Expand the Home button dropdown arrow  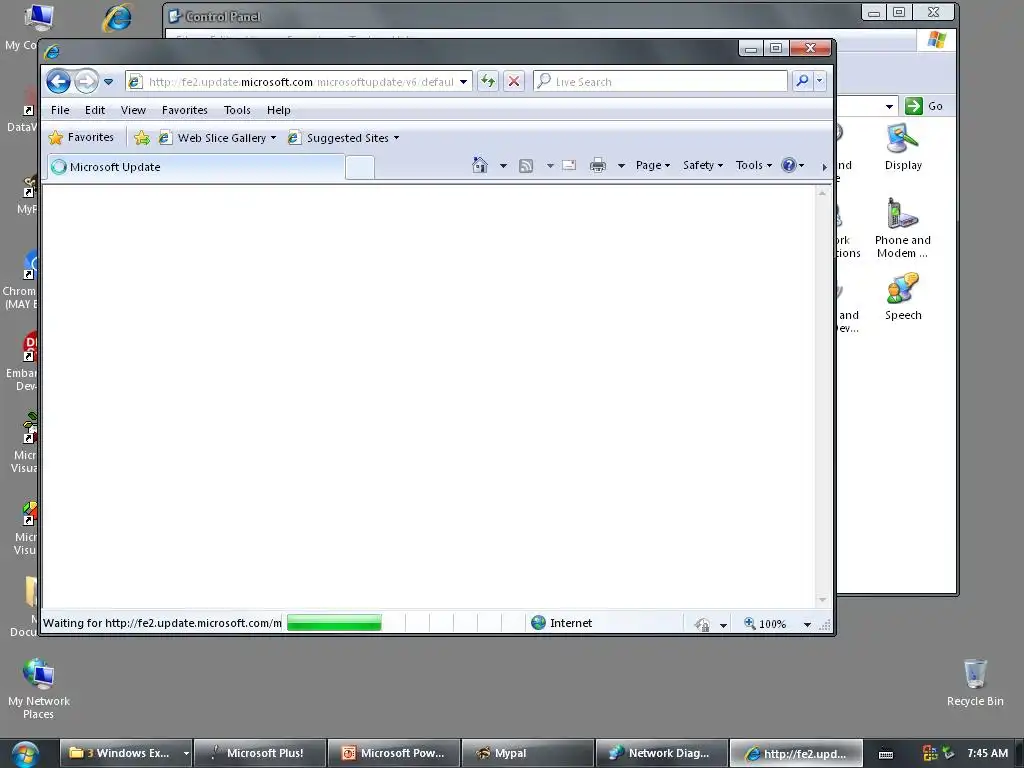click(x=503, y=166)
